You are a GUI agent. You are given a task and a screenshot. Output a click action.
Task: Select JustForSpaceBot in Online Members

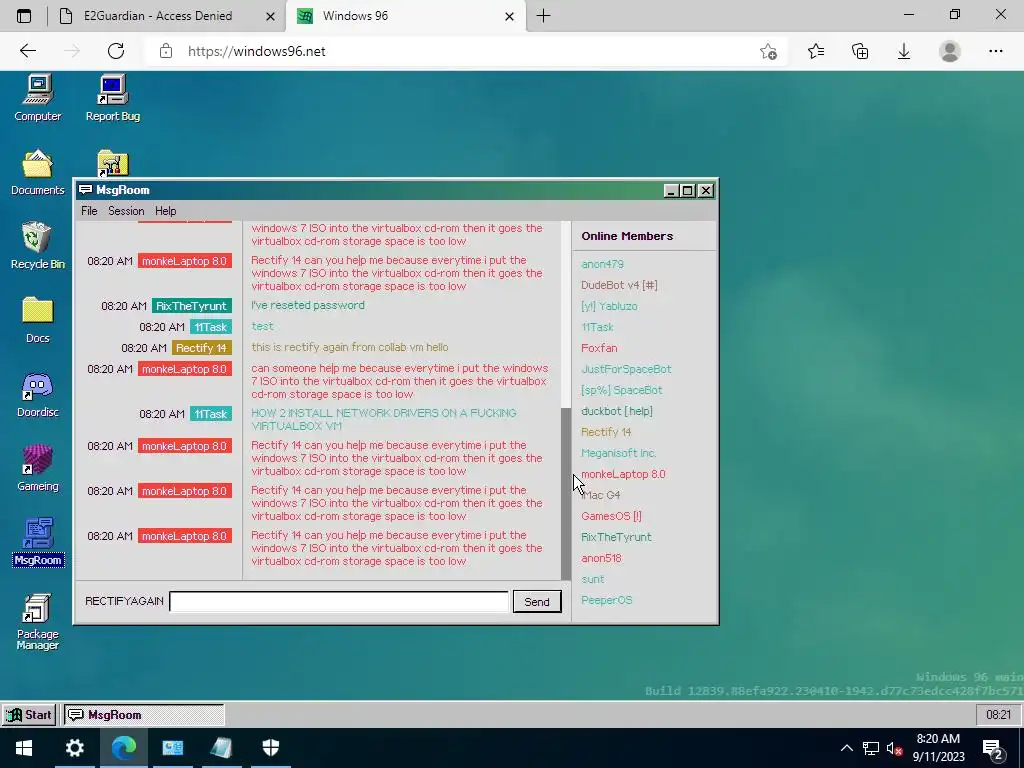(x=626, y=369)
